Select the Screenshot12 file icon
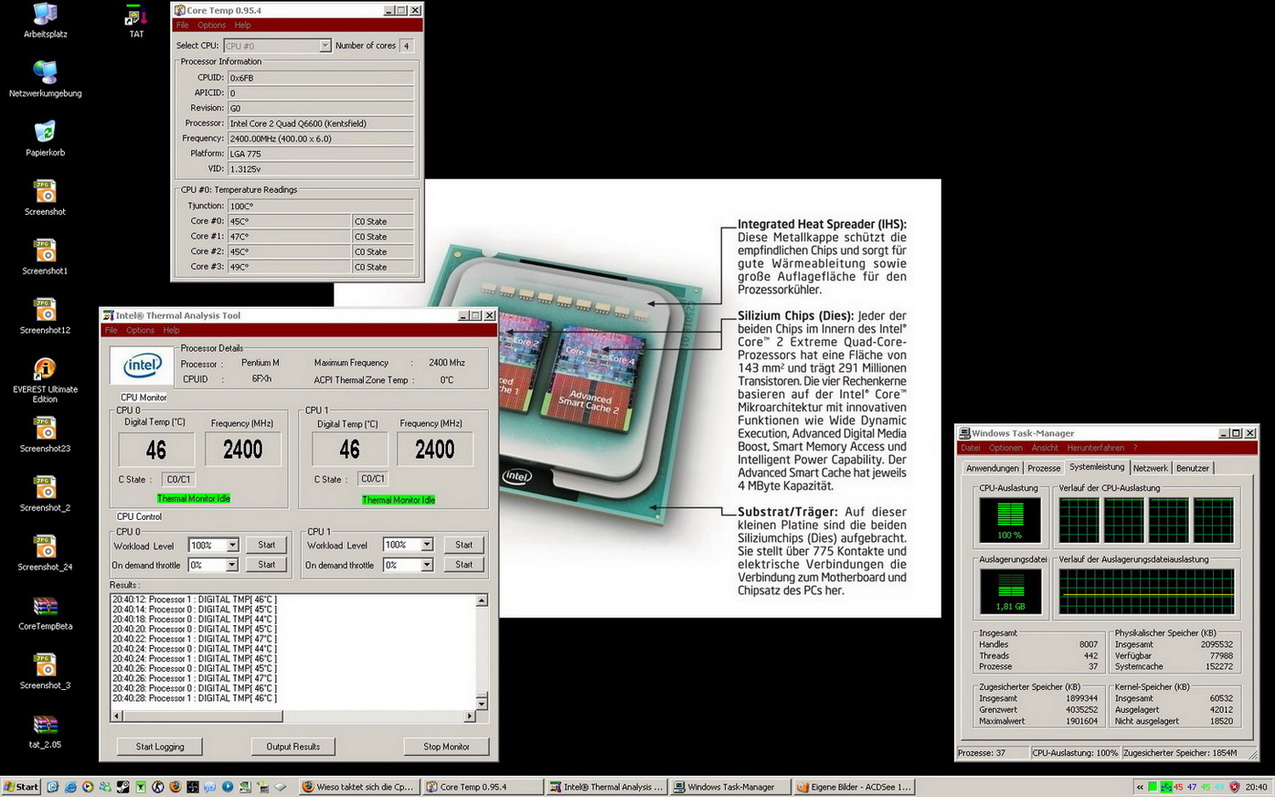The image size is (1275, 797). point(45,316)
